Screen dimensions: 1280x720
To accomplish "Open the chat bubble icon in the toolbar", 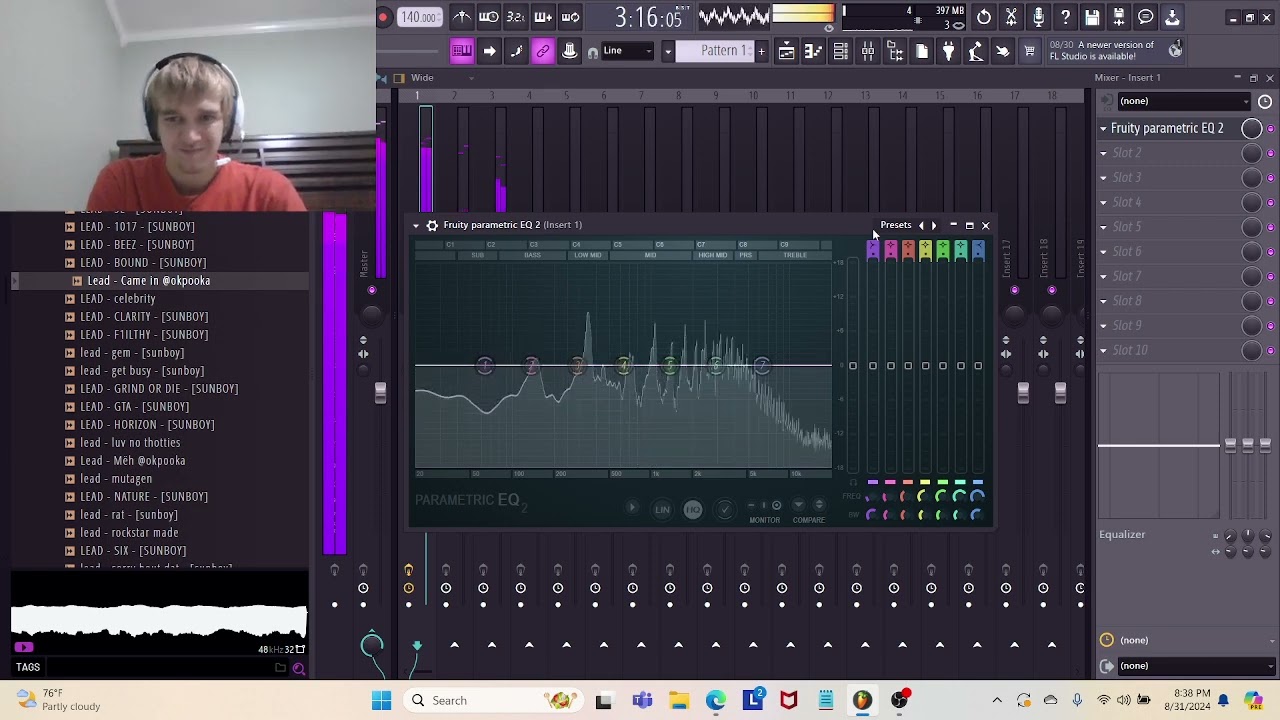I will click(x=1146, y=17).
